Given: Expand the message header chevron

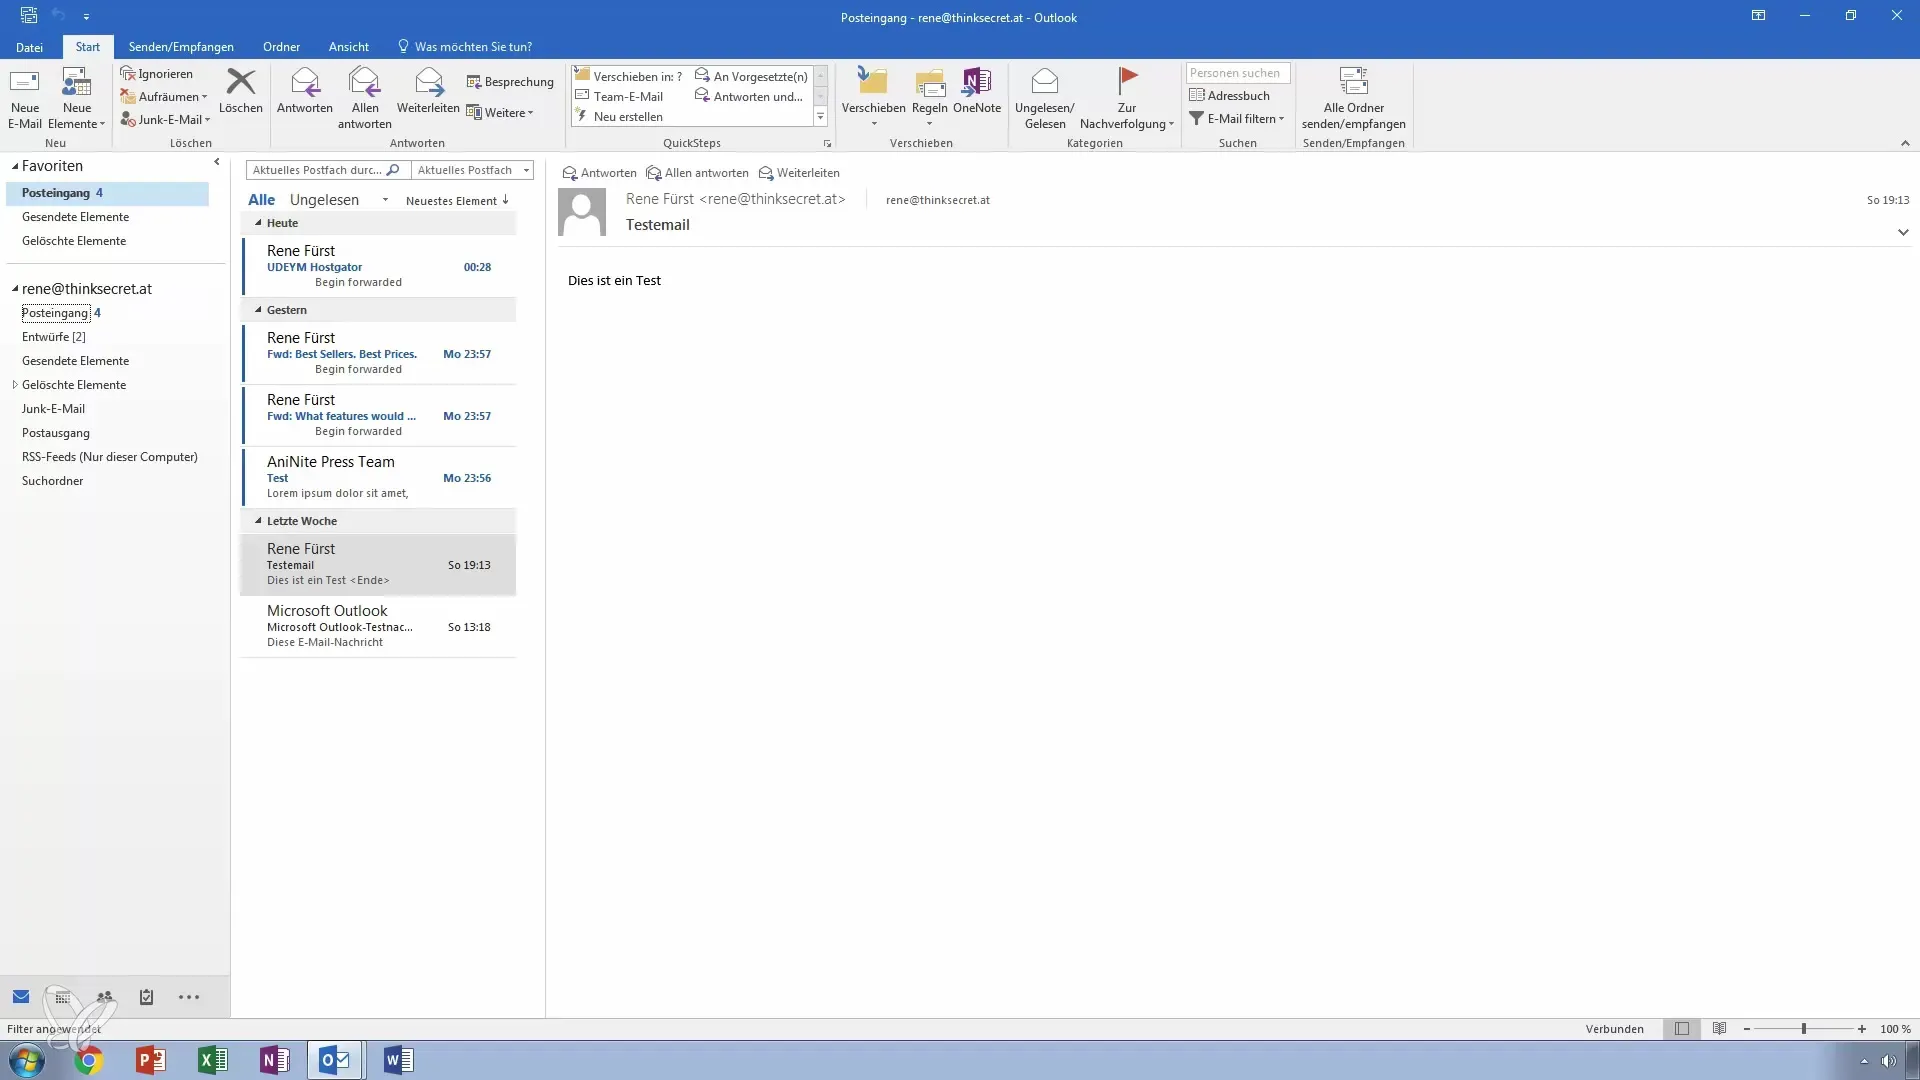Looking at the screenshot, I should point(1903,232).
